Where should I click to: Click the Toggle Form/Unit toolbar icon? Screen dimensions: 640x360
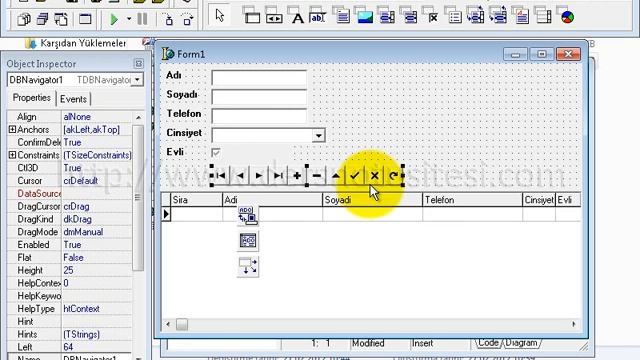pos(61,19)
